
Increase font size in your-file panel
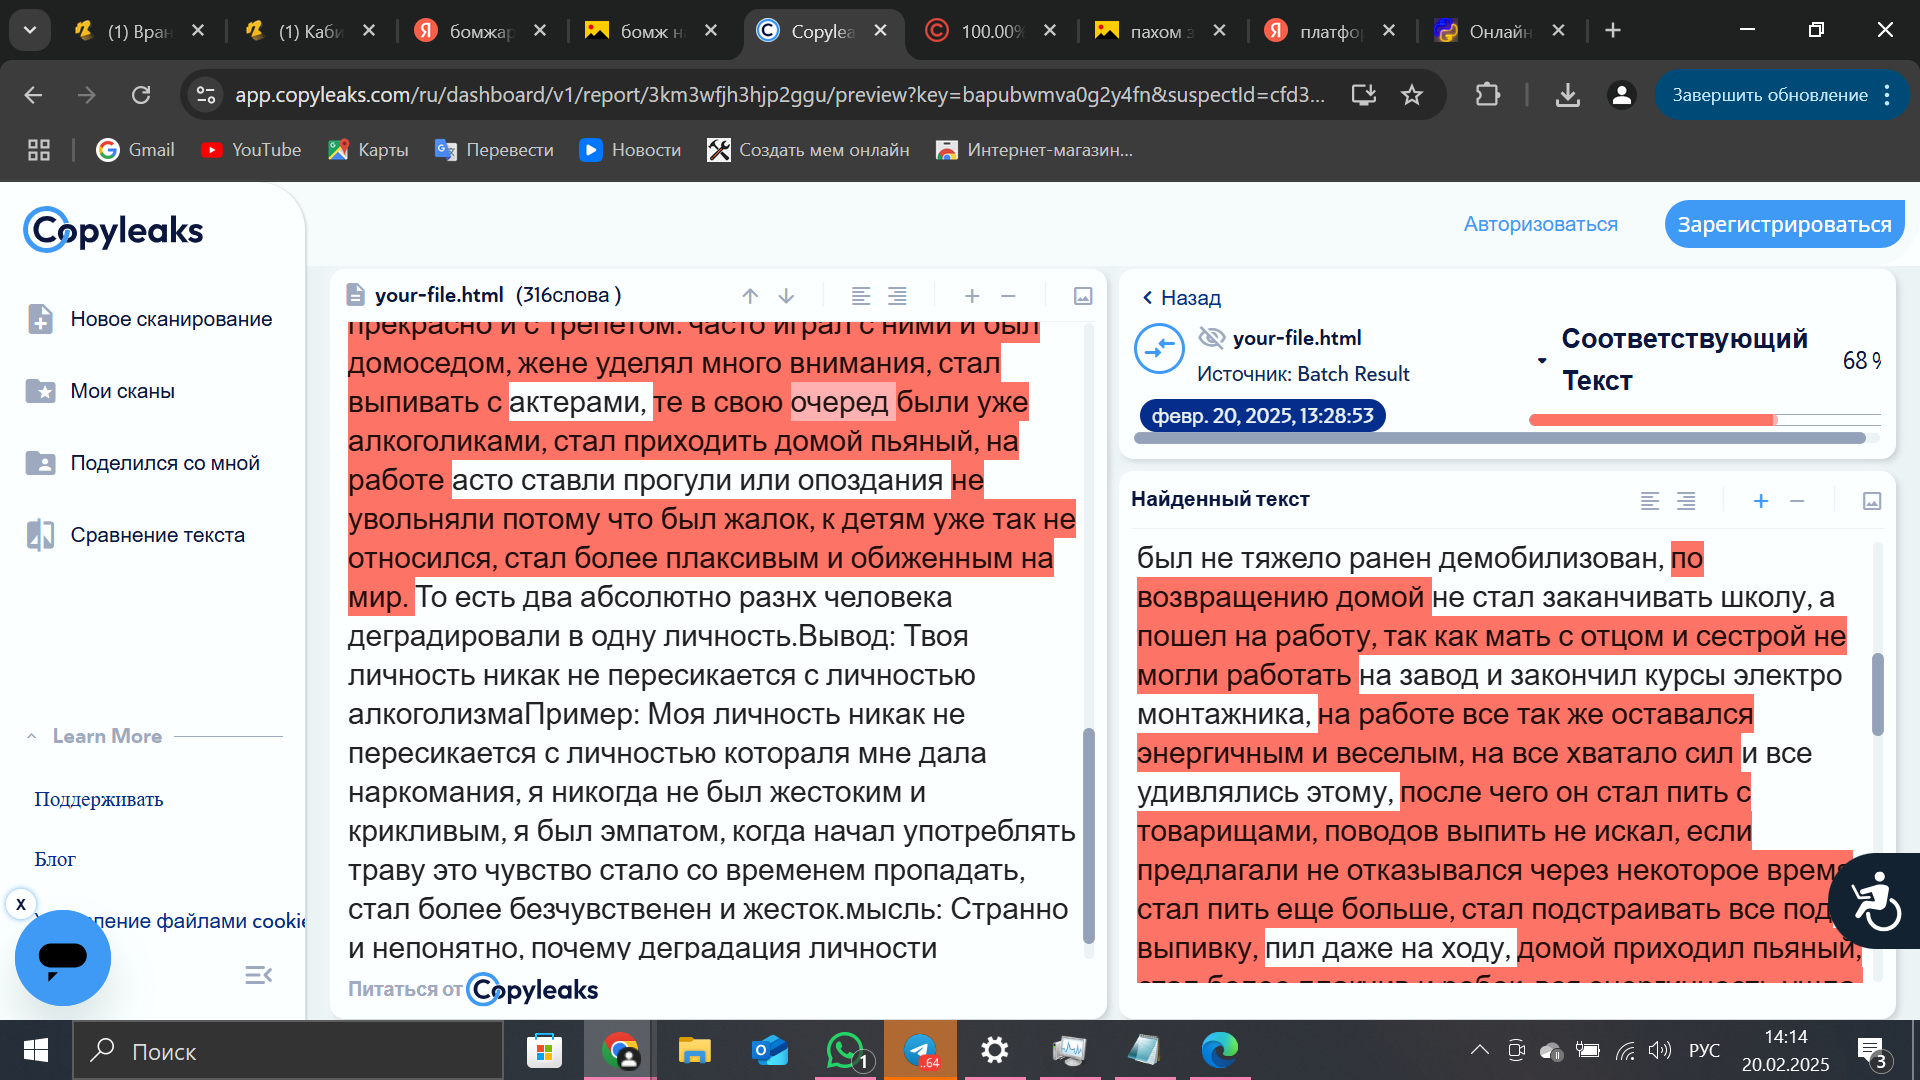[971, 296]
